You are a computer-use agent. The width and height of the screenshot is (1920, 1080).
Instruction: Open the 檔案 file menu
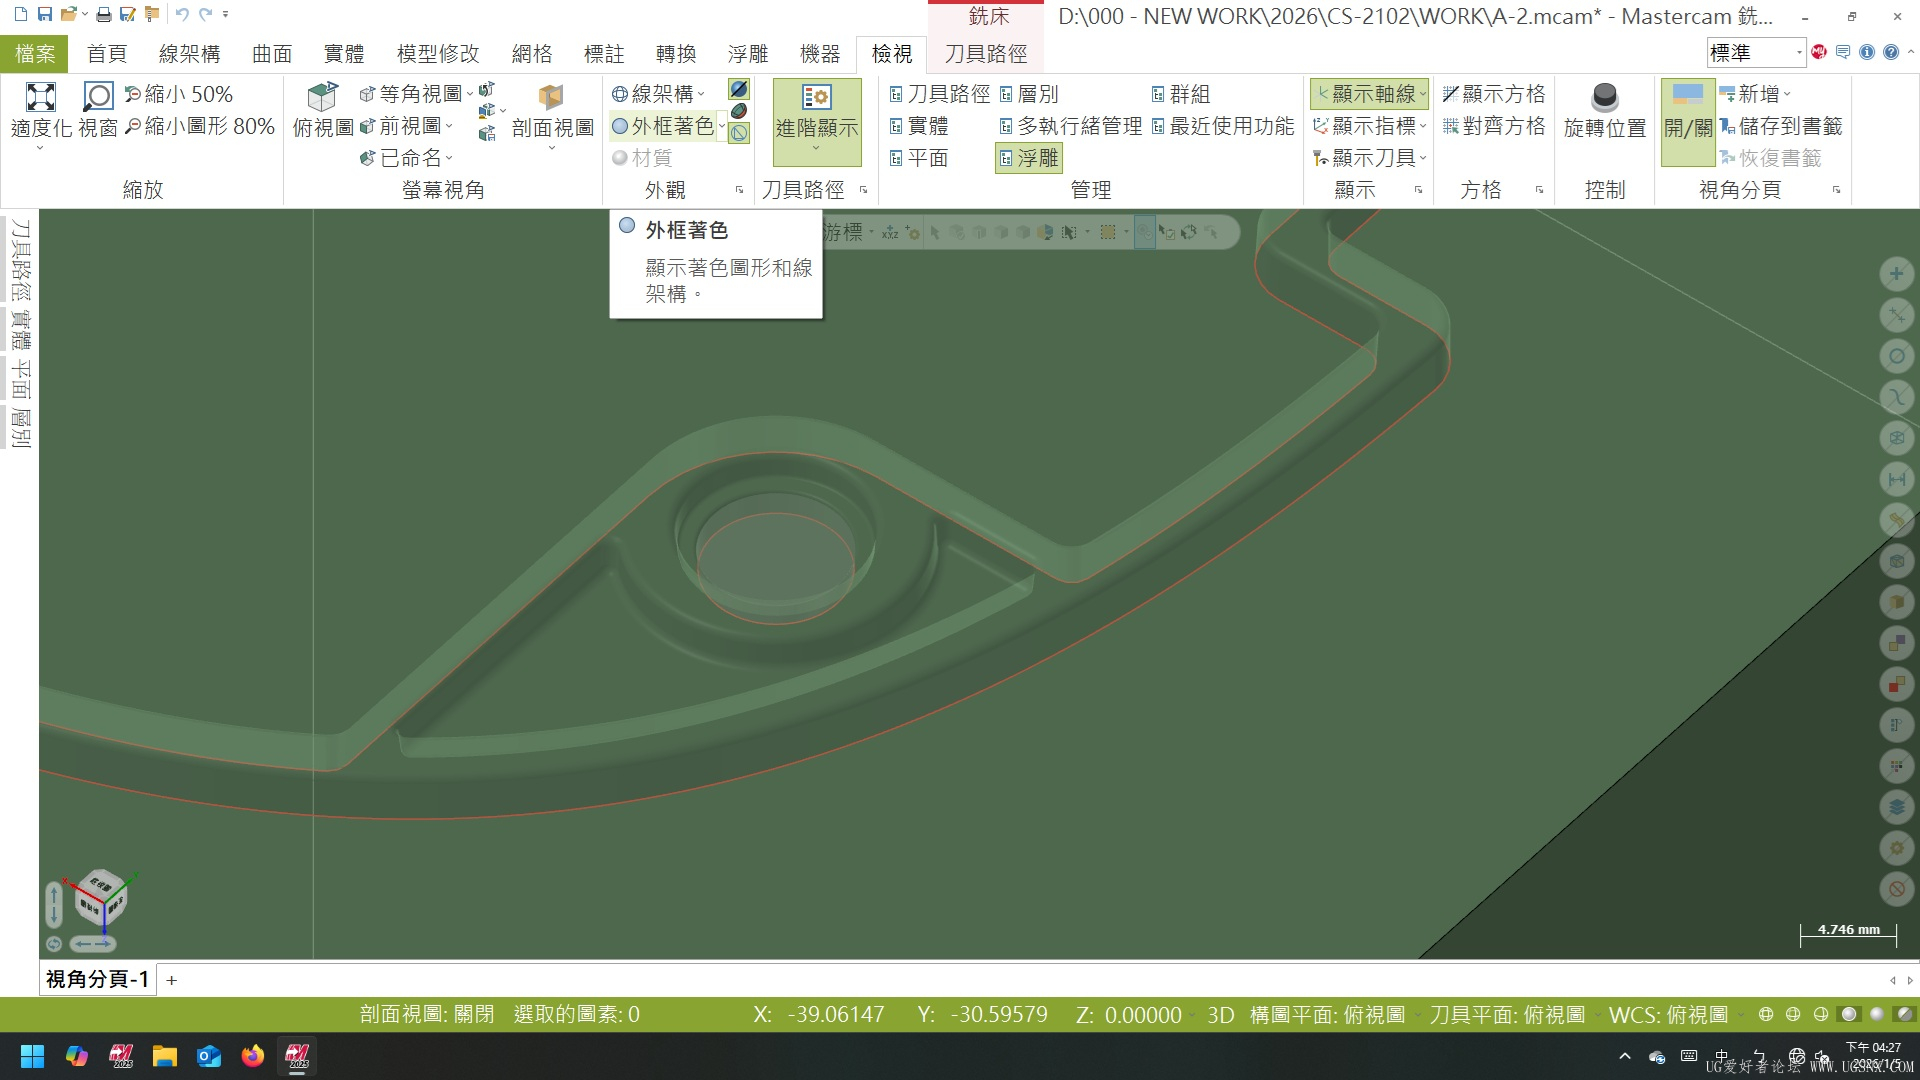[x=36, y=53]
